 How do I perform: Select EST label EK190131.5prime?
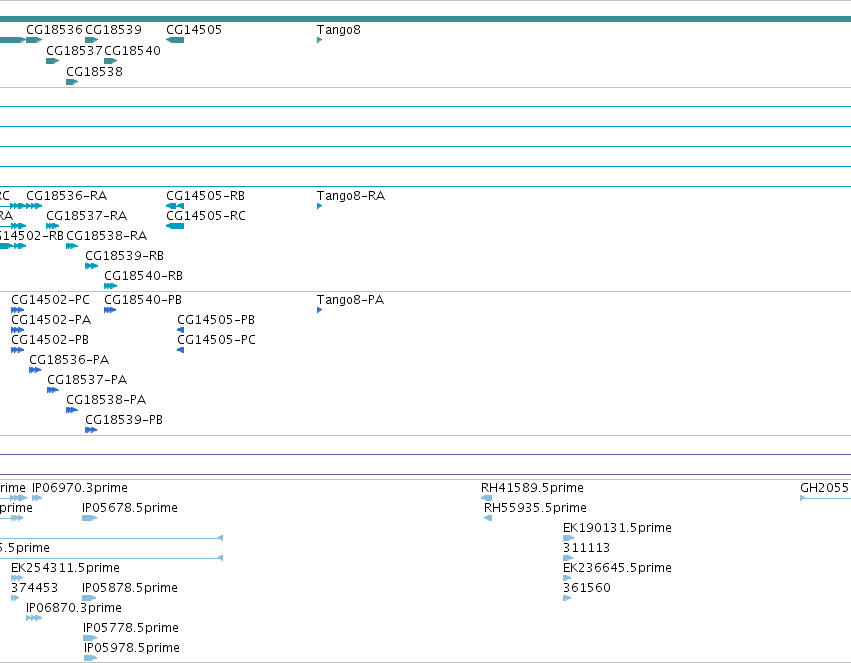point(617,528)
